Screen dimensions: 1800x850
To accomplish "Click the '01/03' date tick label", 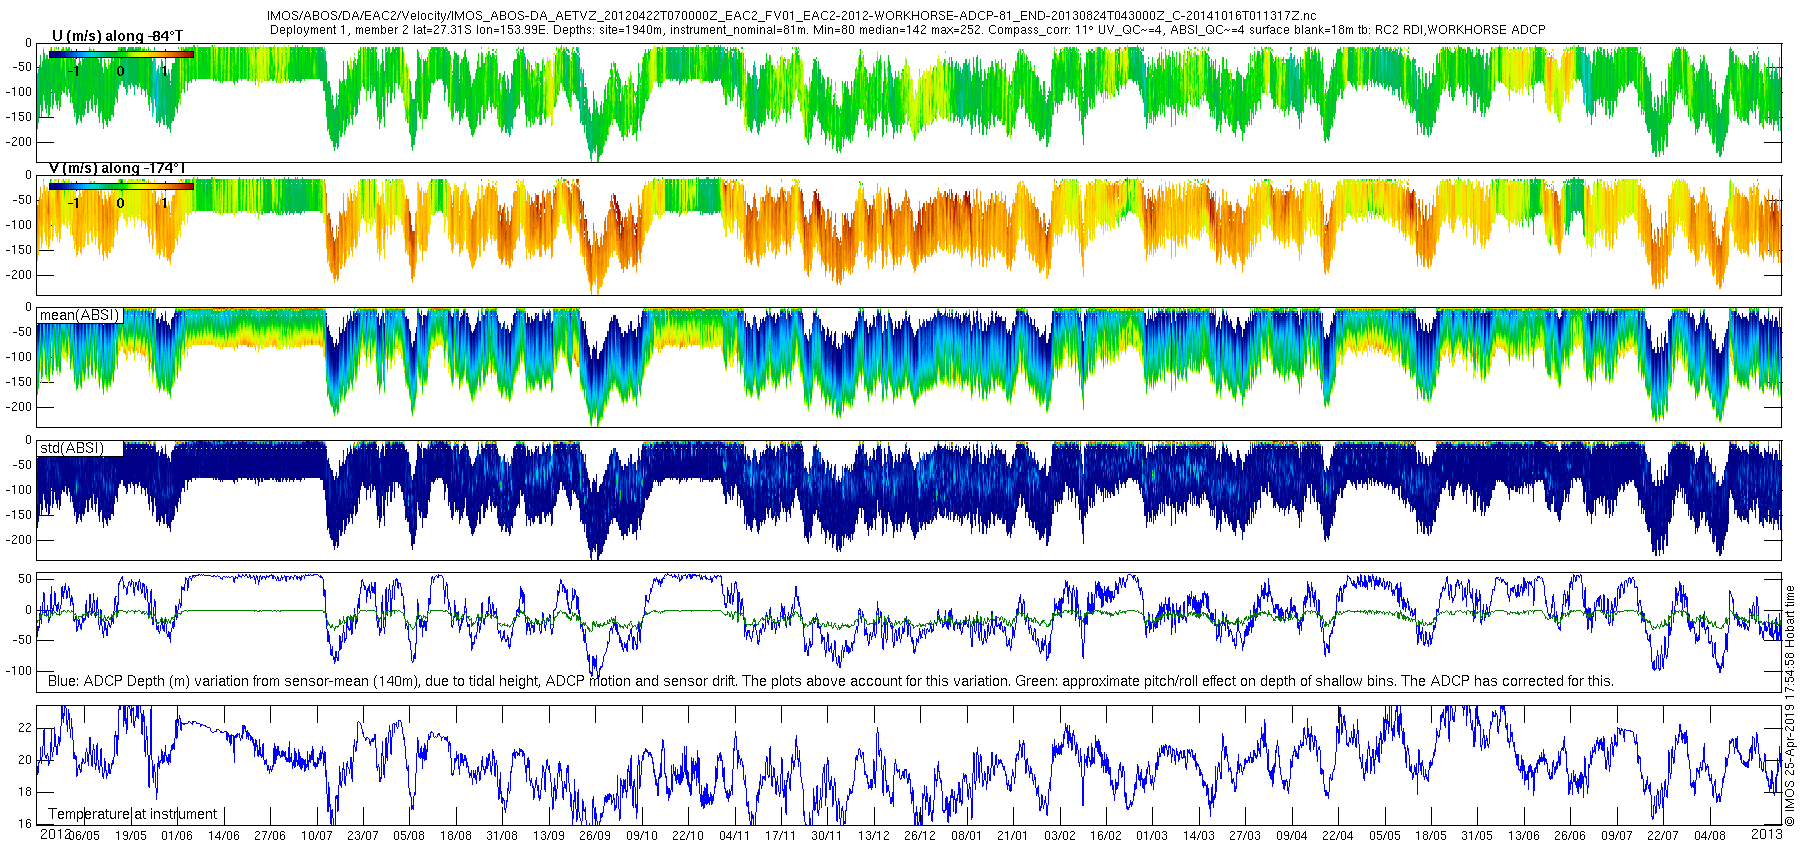I will [x=1152, y=836].
